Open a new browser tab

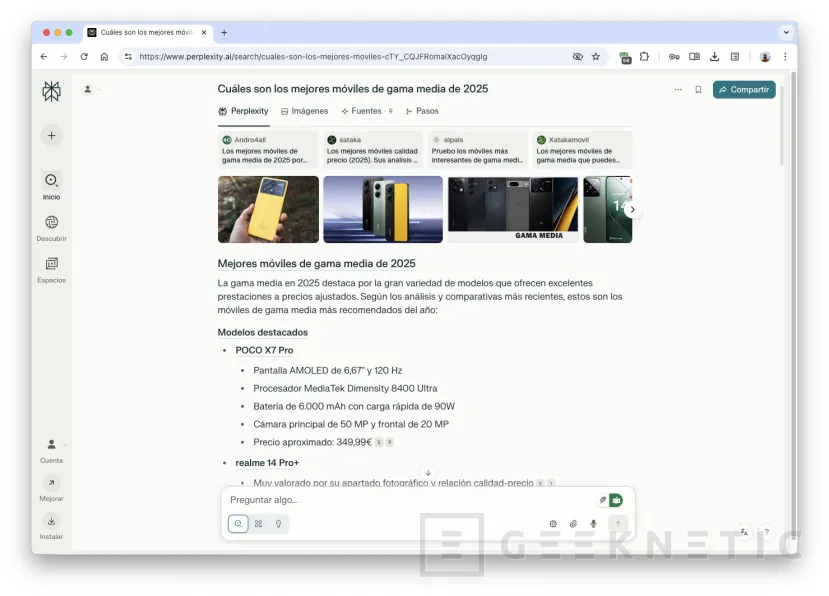pos(224,32)
